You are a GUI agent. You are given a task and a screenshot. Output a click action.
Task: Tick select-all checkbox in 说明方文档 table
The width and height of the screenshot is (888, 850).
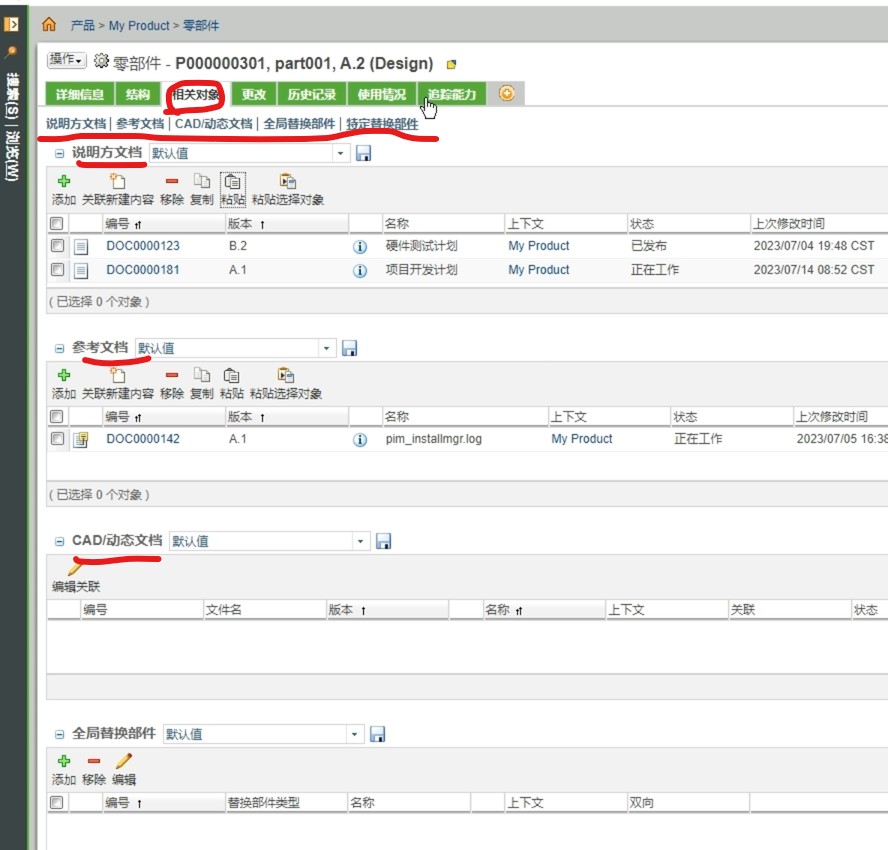point(57,223)
